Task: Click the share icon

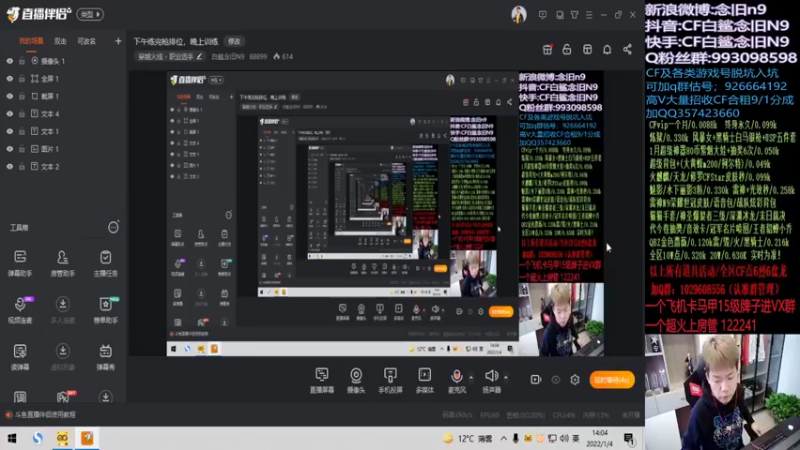Action: (x=627, y=49)
